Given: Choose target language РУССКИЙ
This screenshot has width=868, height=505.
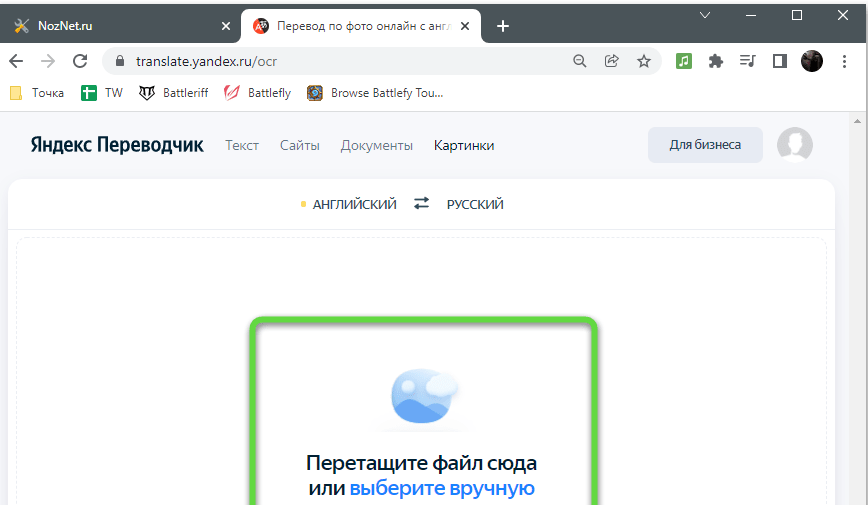Looking at the screenshot, I should click(475, 204).
